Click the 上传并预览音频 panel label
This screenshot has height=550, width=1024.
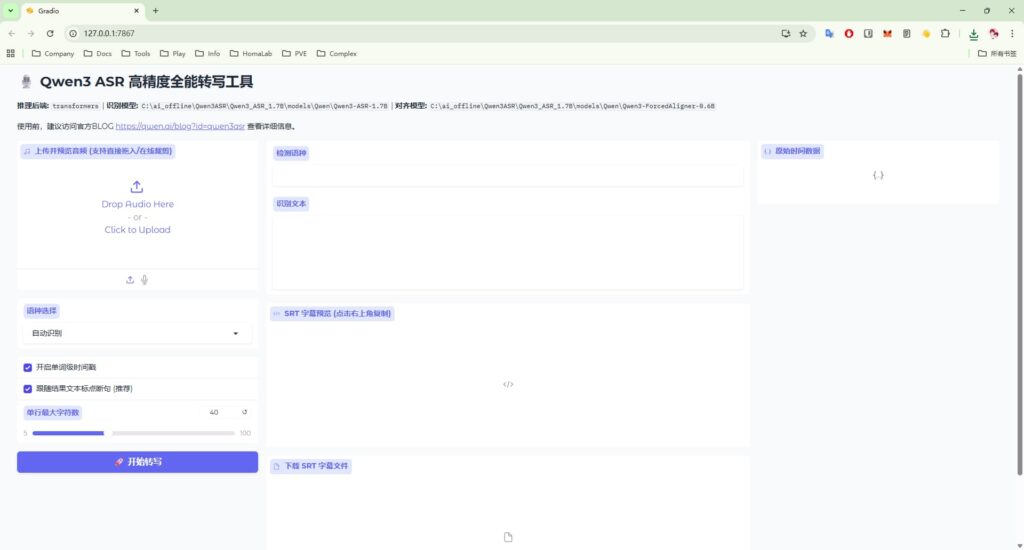[98, 151]
